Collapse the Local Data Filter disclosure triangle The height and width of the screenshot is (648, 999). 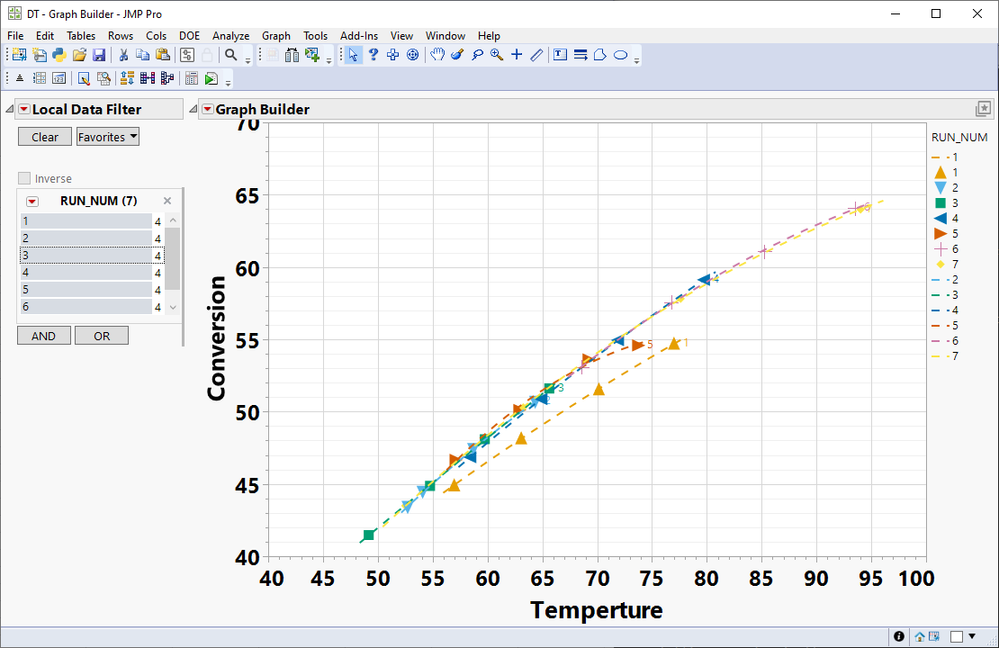click(10, 110)
